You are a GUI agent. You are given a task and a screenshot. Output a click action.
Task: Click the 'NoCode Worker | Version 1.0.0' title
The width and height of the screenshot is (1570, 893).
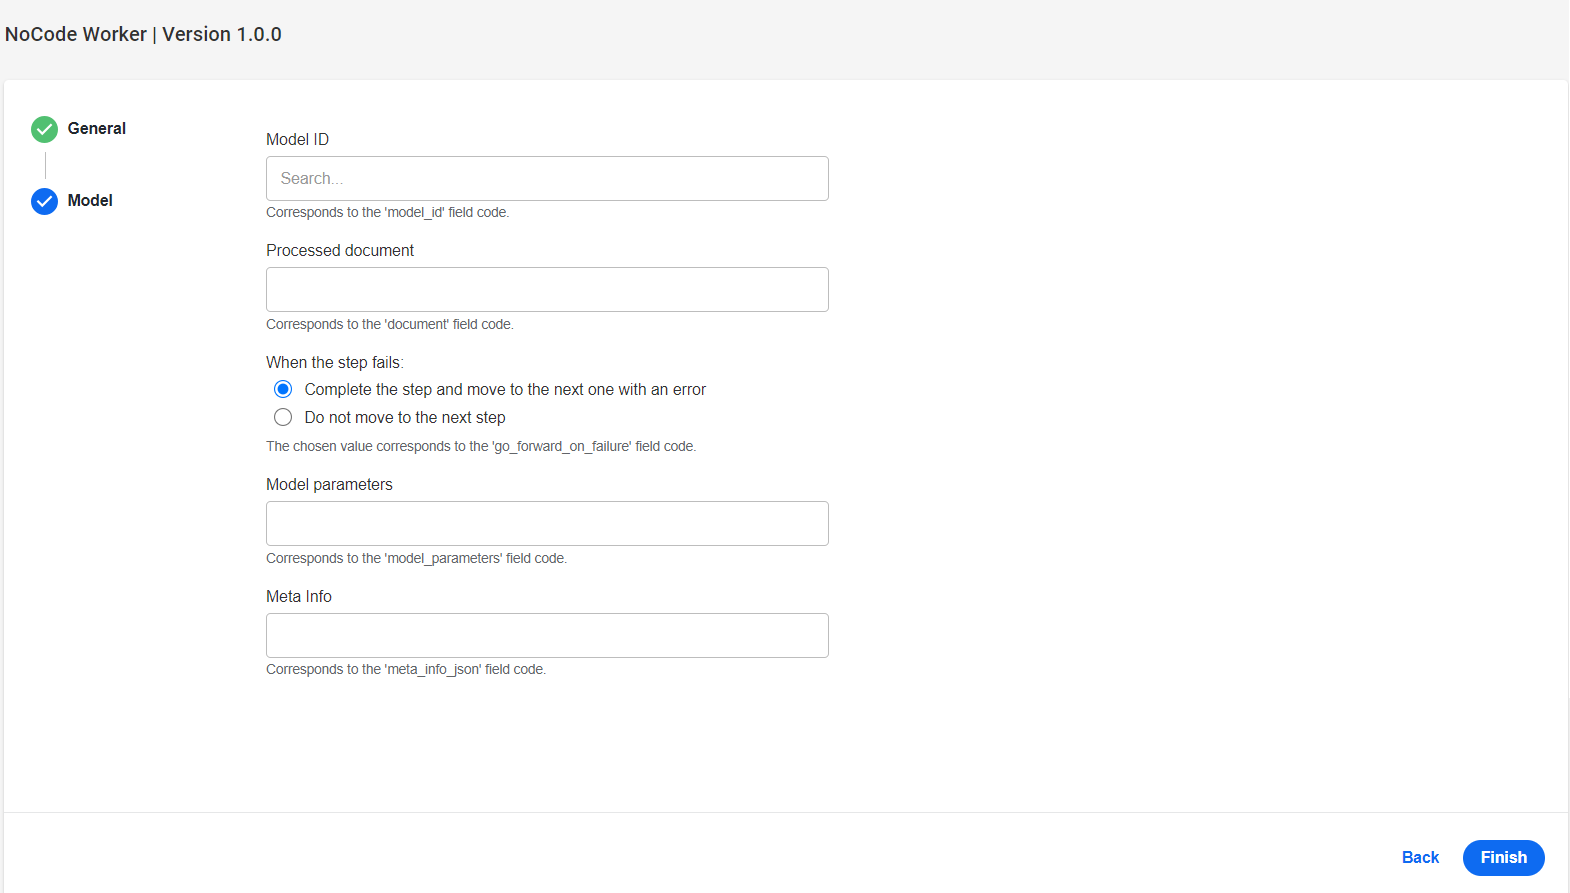(143, 34)
